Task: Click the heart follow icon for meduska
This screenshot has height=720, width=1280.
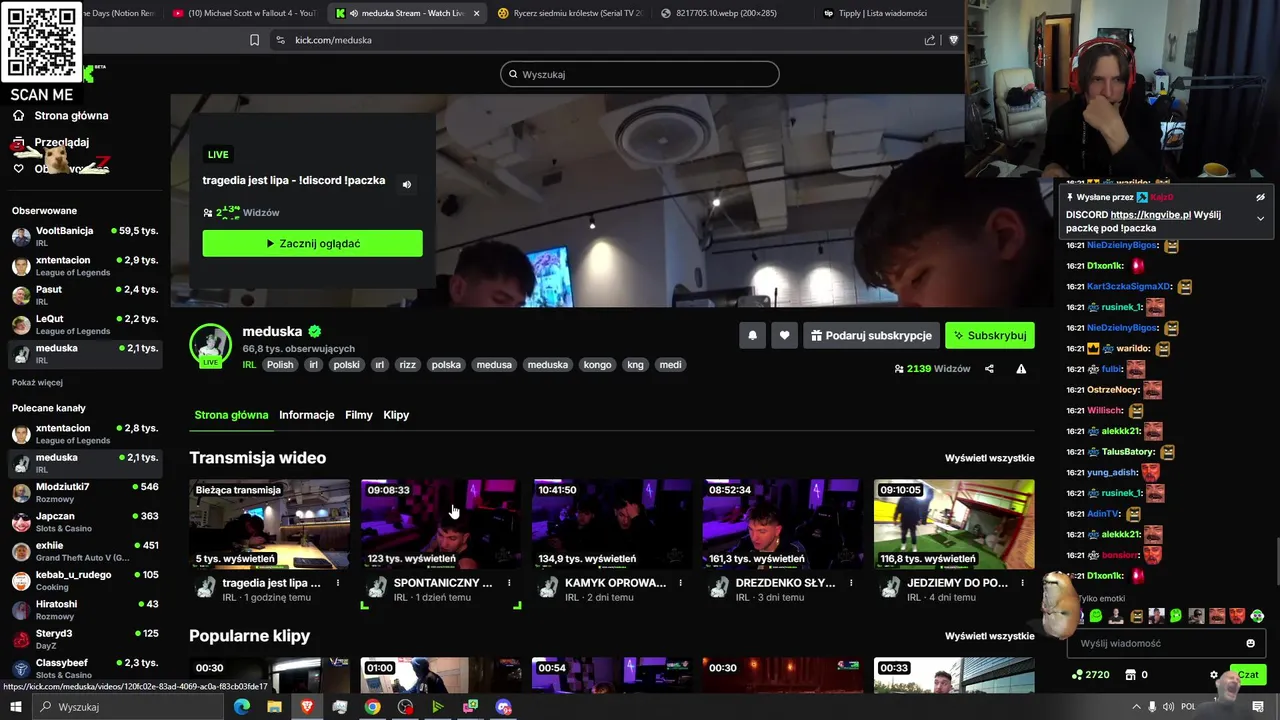Action: [x=785, y=336]
